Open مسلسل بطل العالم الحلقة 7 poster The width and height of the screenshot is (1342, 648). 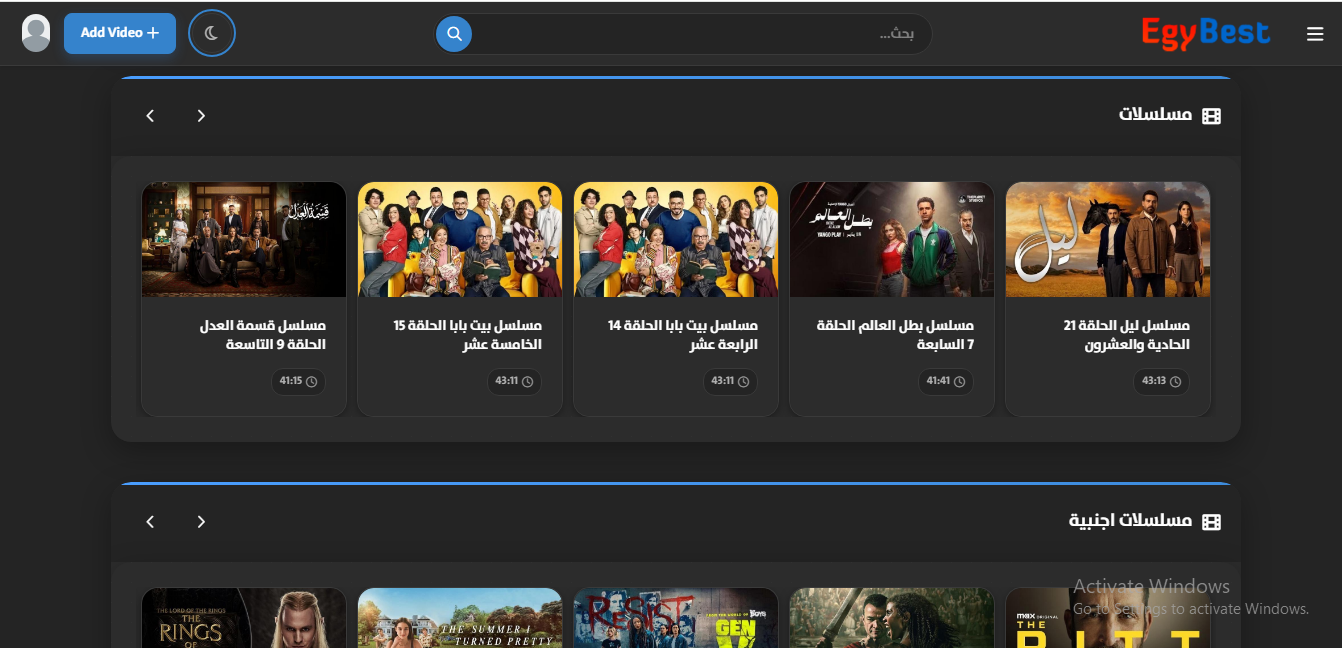pos(891,240)
